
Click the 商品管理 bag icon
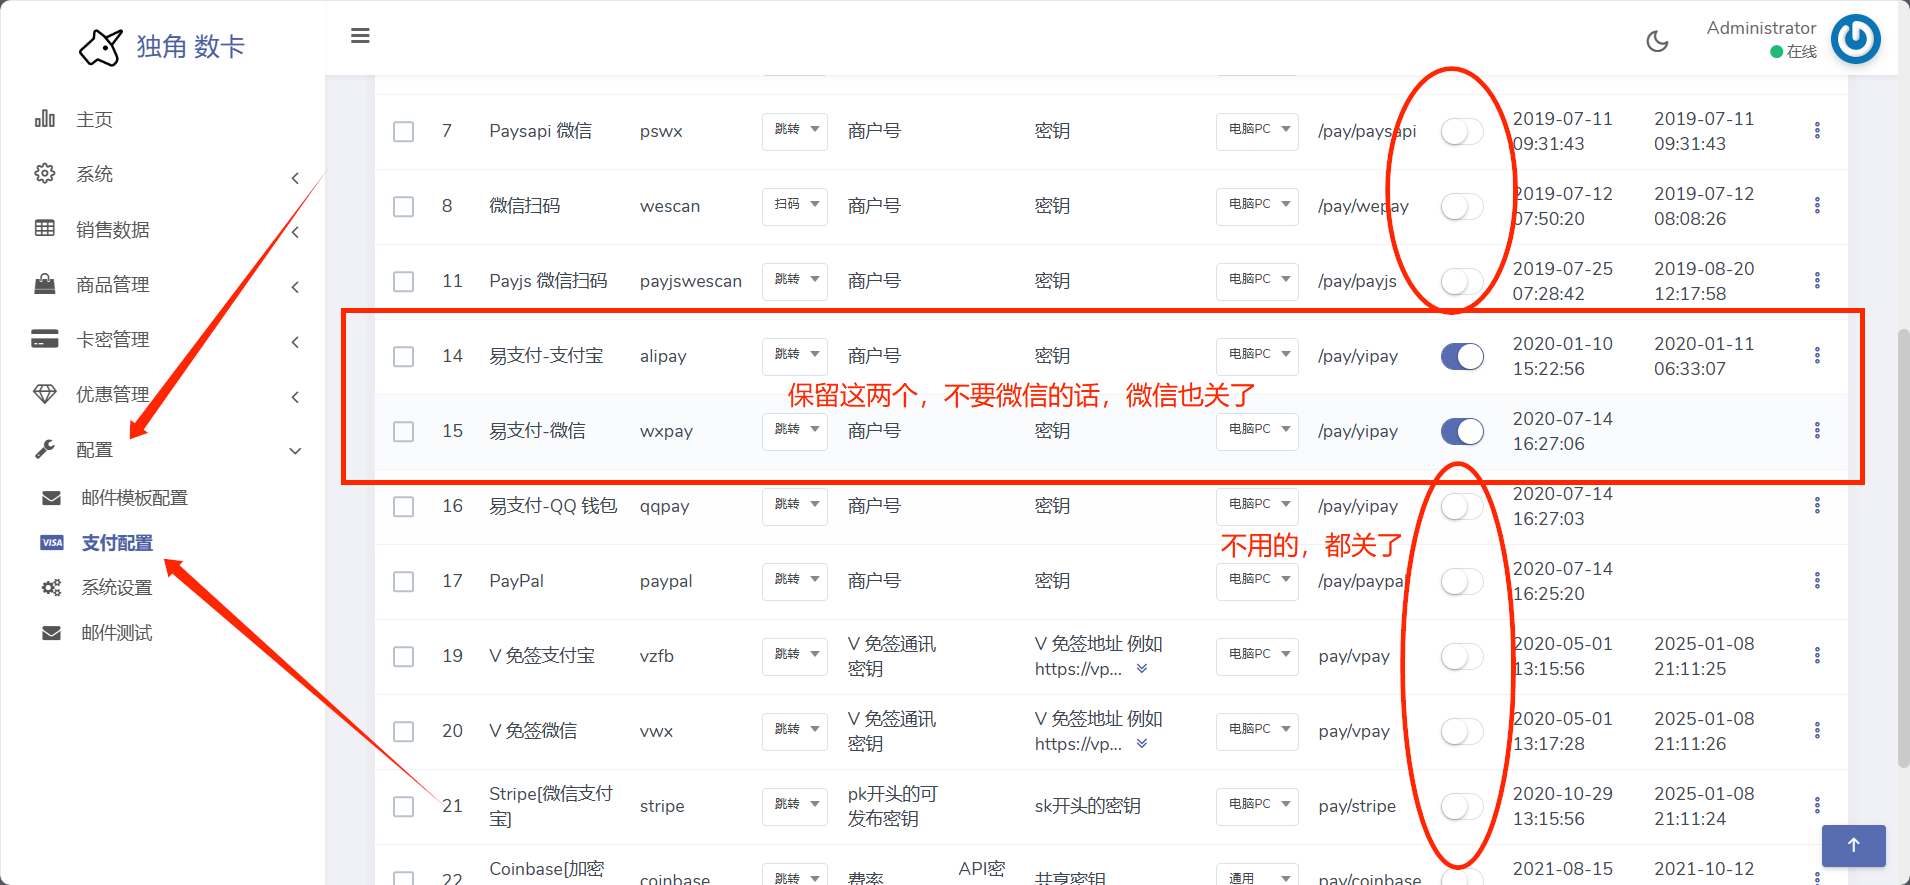coord(45,284)
